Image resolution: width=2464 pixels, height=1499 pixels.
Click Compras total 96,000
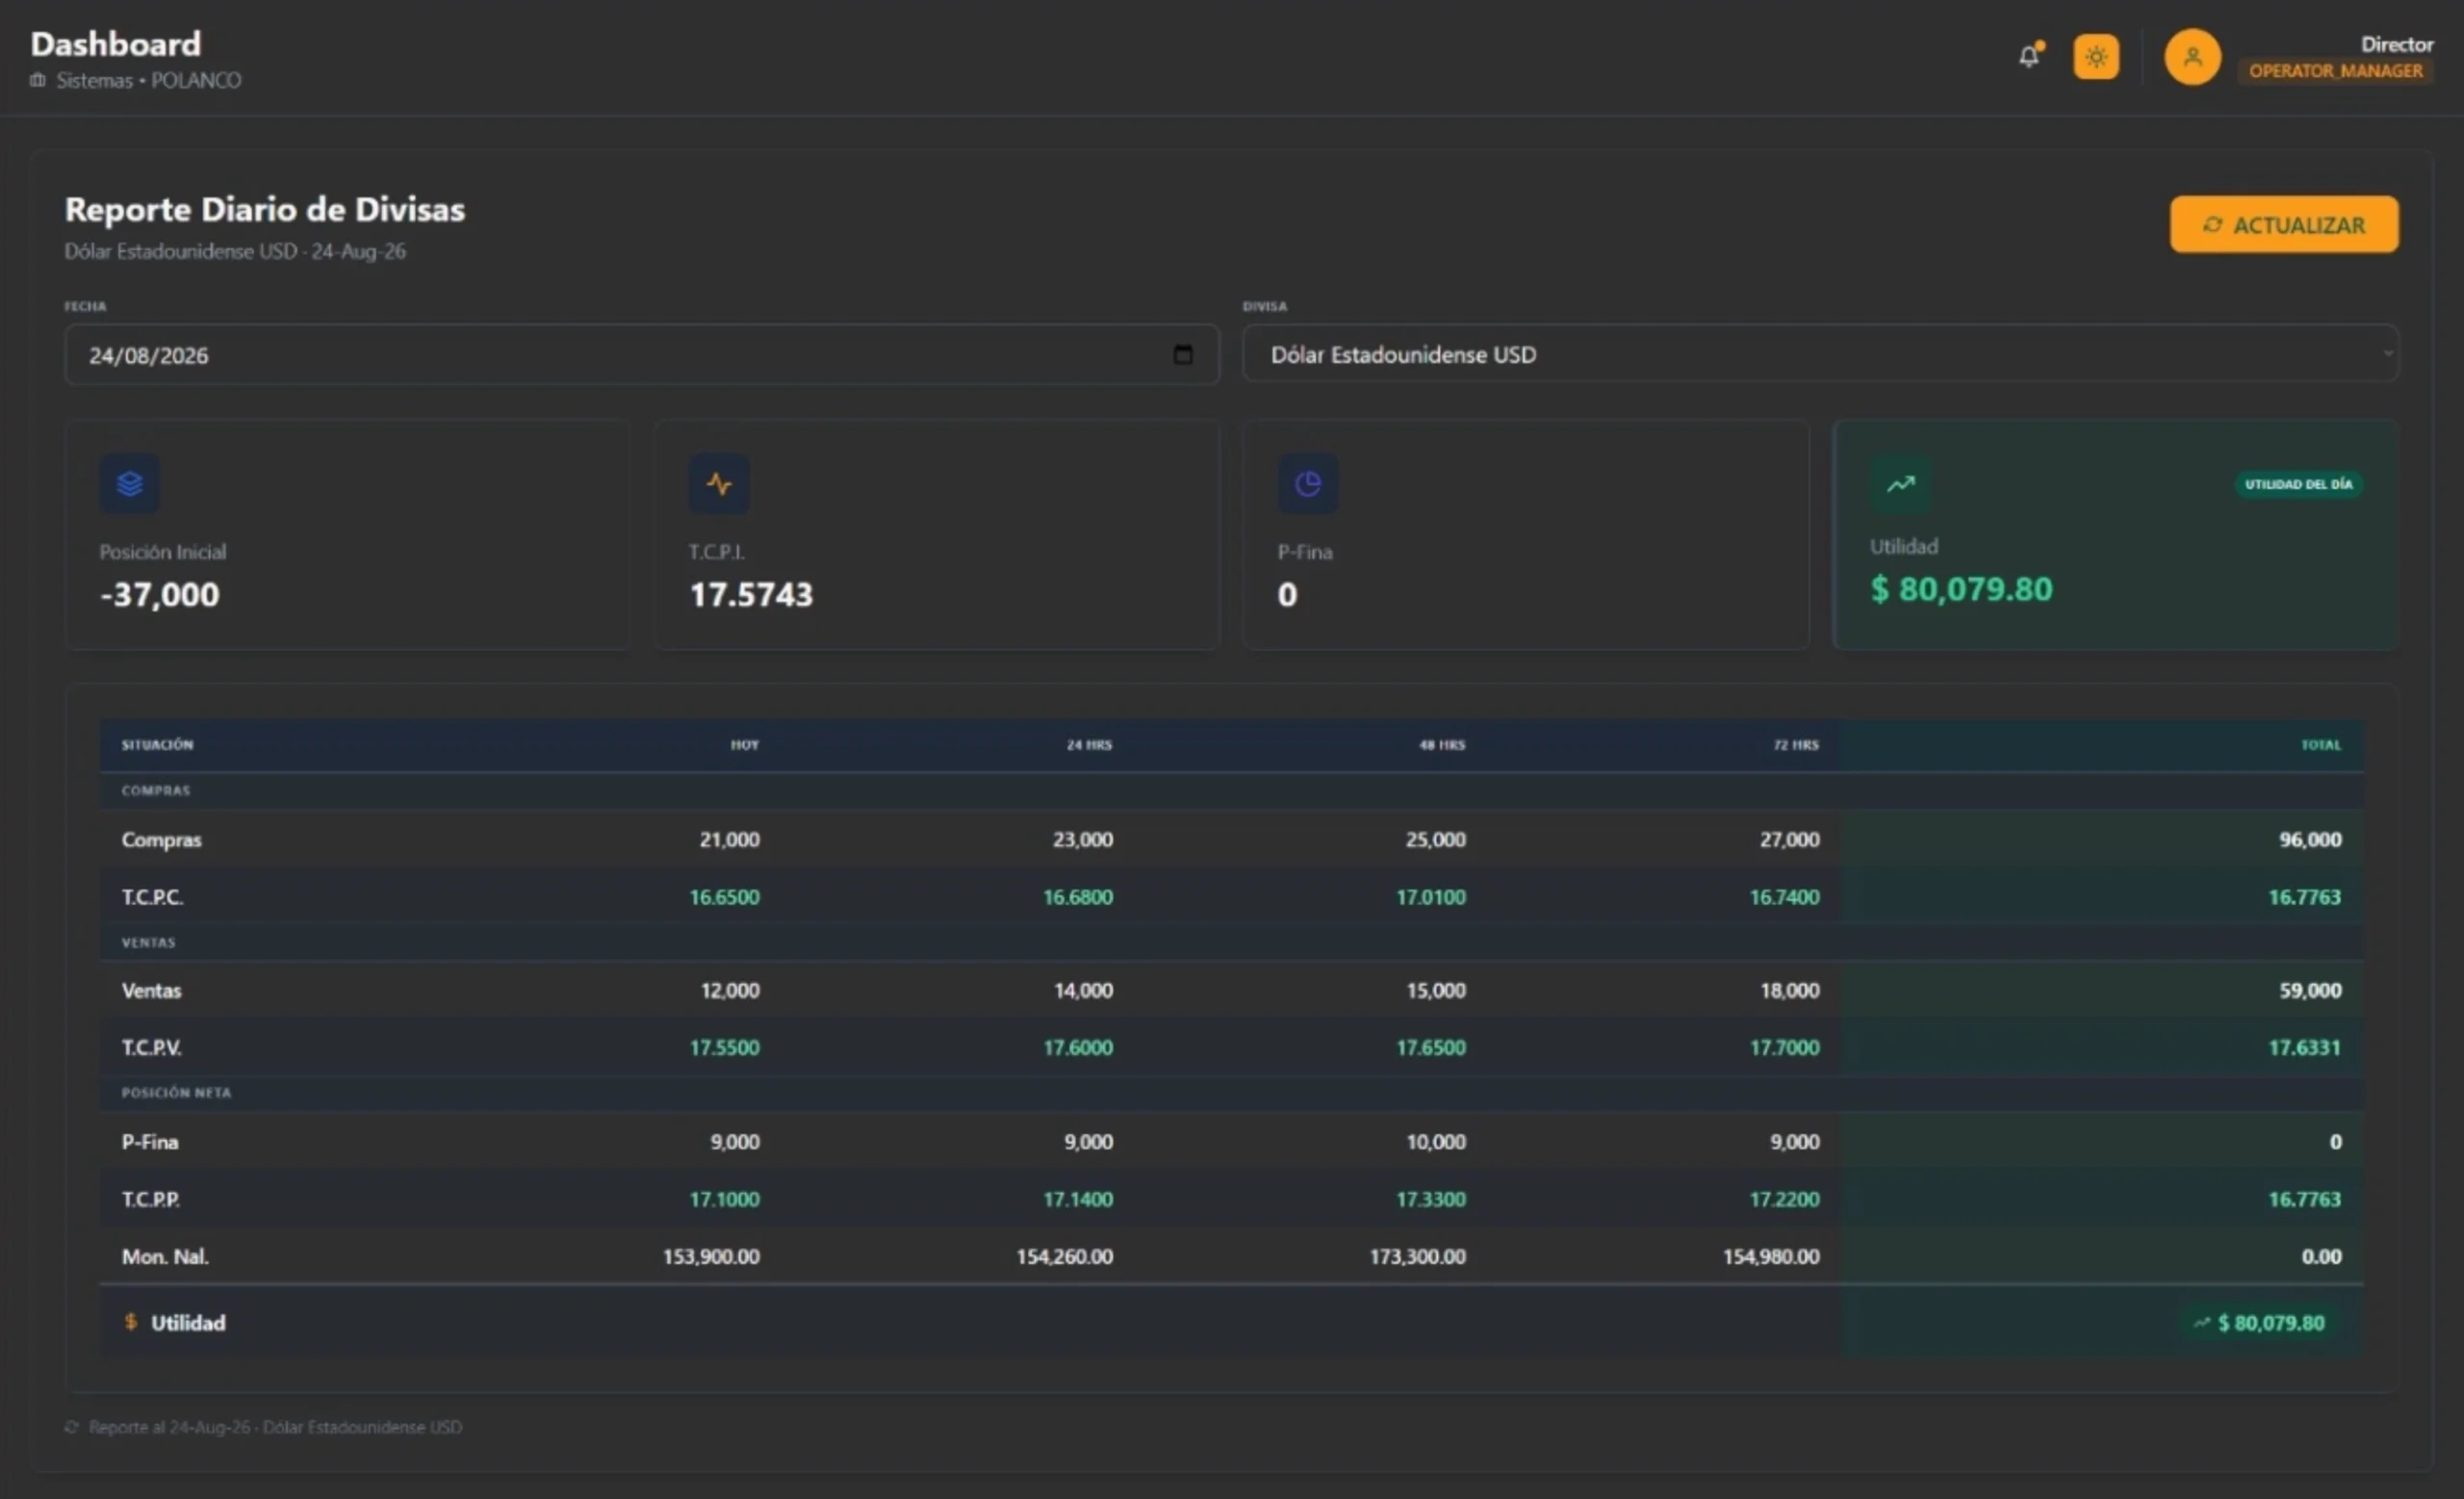click(2311, 840)
